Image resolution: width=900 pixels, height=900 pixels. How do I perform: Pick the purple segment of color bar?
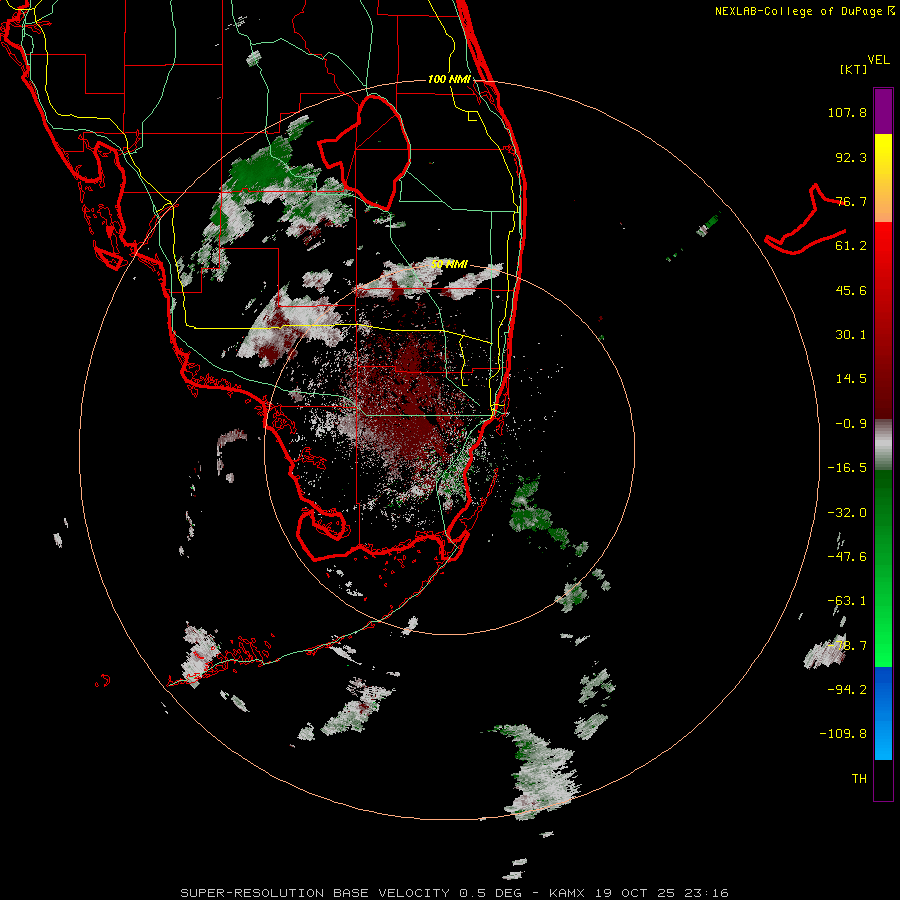click(883, 111)
